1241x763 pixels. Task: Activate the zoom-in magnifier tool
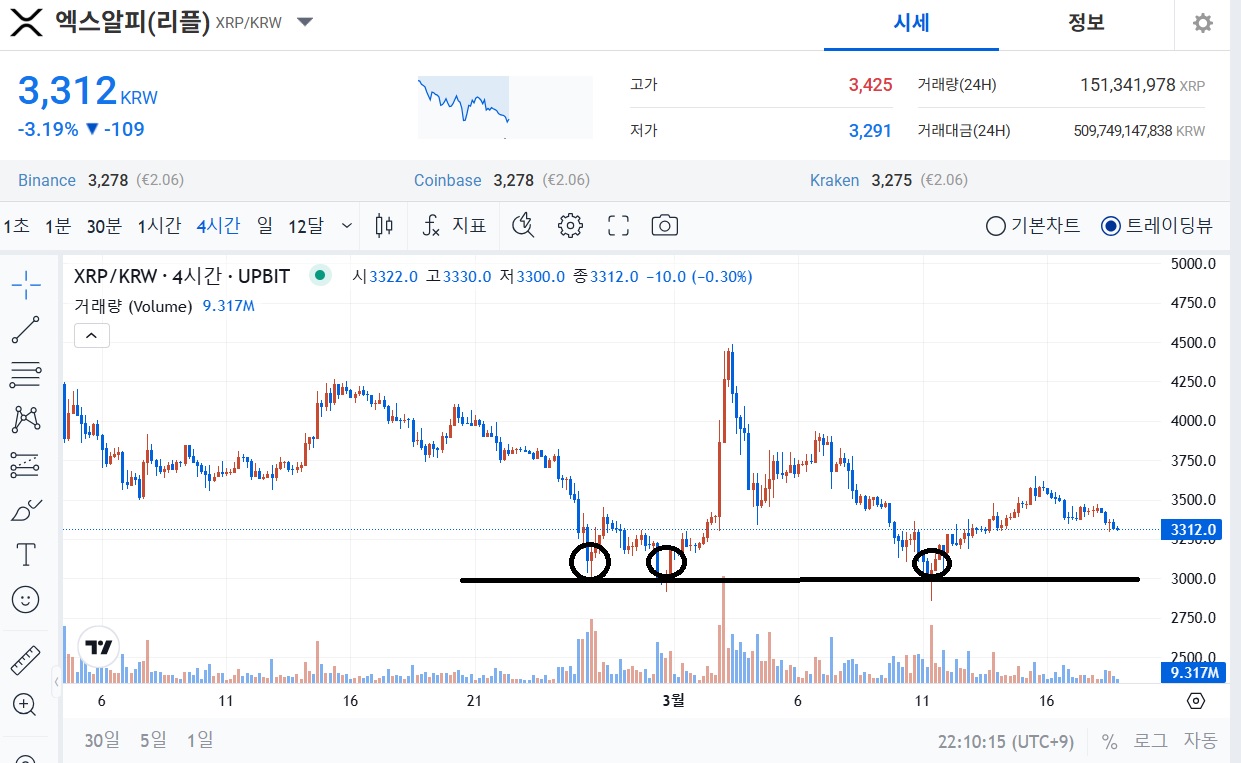click(x=26, y=705)
